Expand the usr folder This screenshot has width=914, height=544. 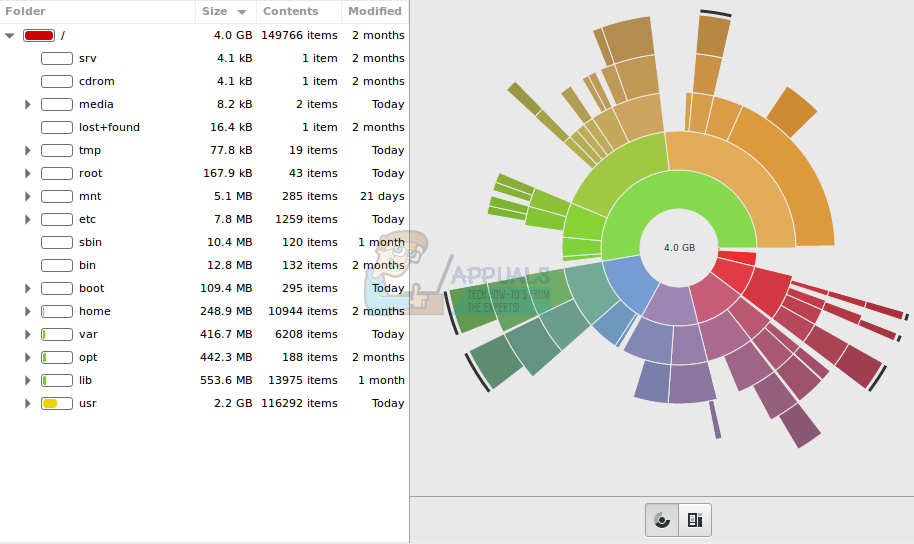tap(28, 404)
